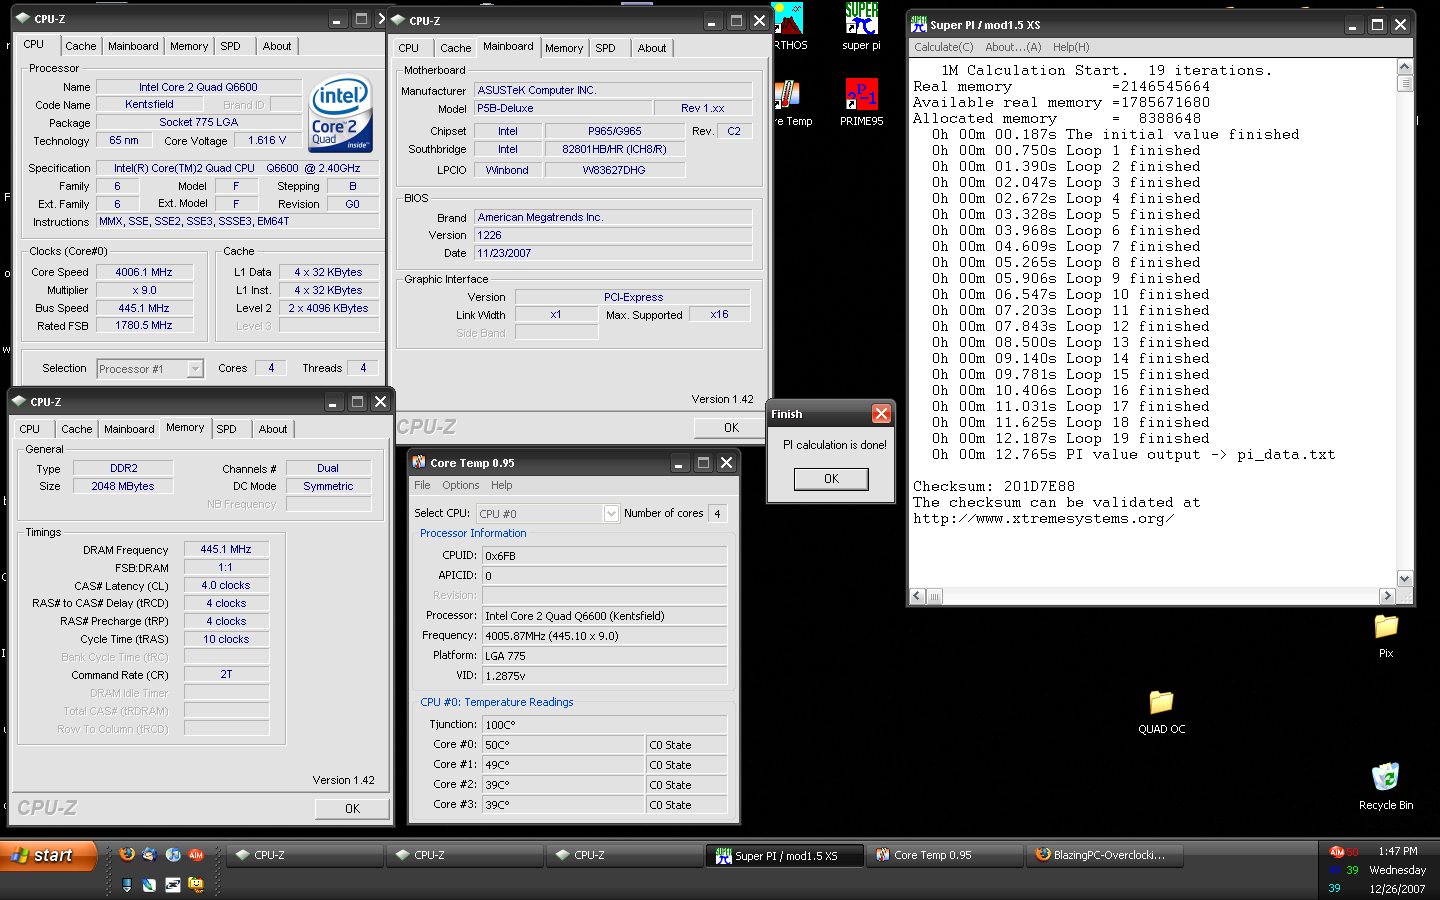1440x900 pixels.
Task: Open About tab in CPU-Z window showing Timings
Action: pos(273,429)
